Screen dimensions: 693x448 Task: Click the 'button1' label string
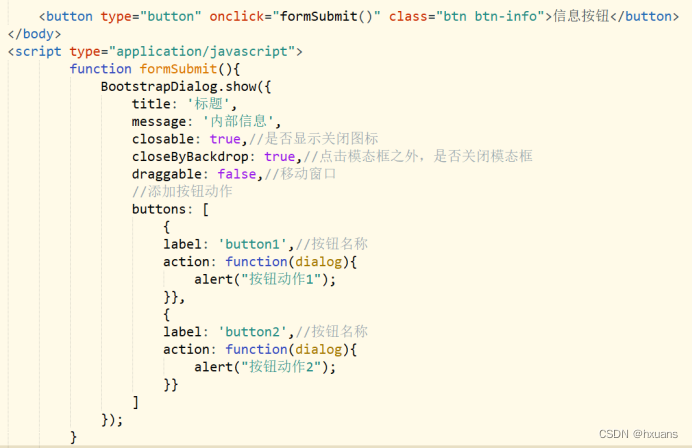click(252, 244)
